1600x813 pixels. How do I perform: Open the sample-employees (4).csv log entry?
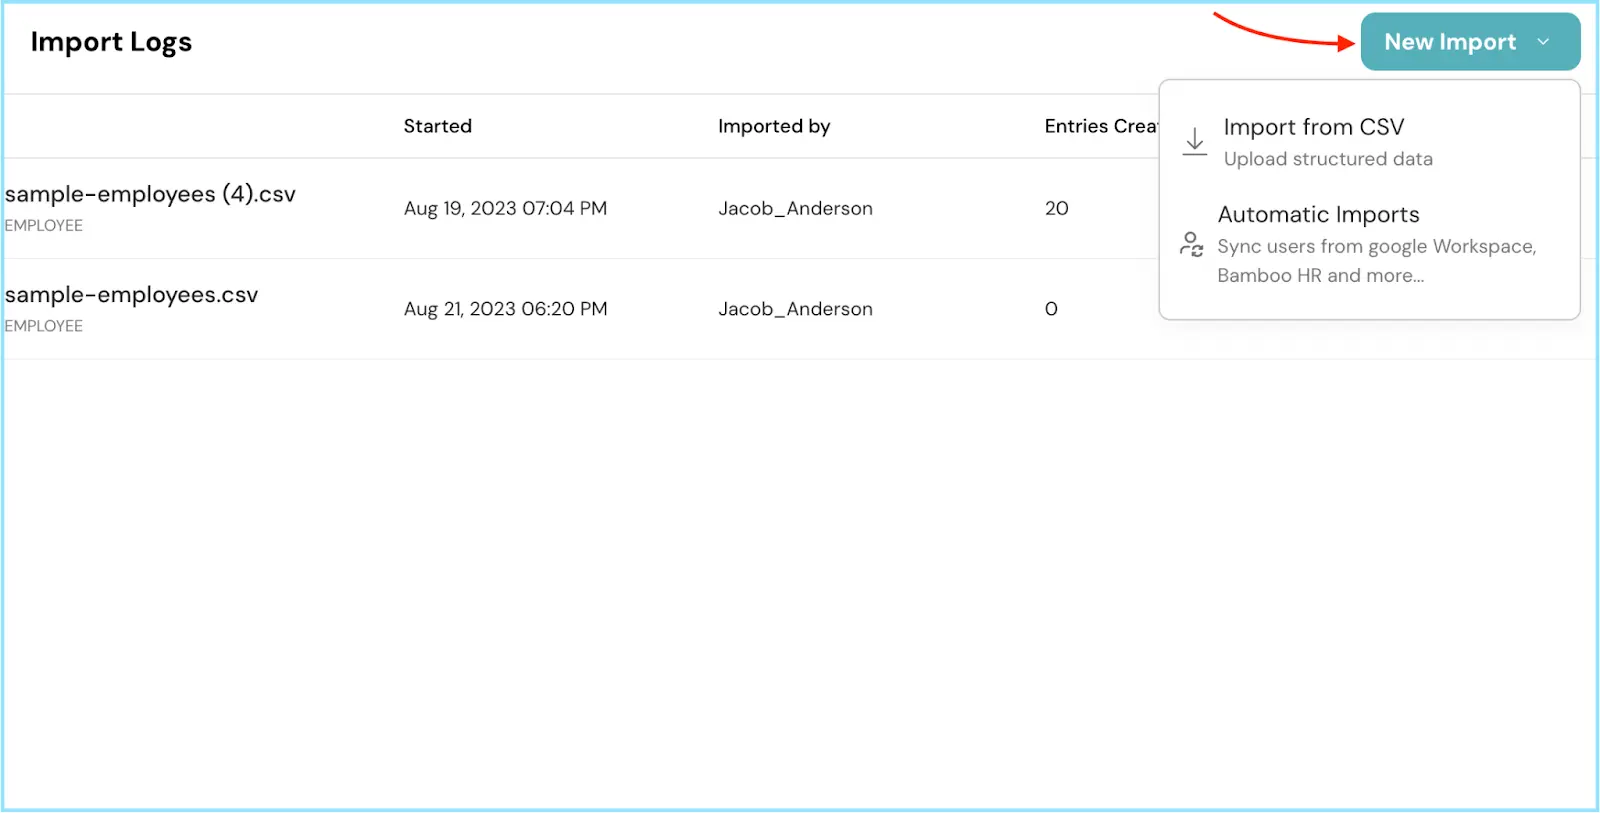[x=150, y=194]
